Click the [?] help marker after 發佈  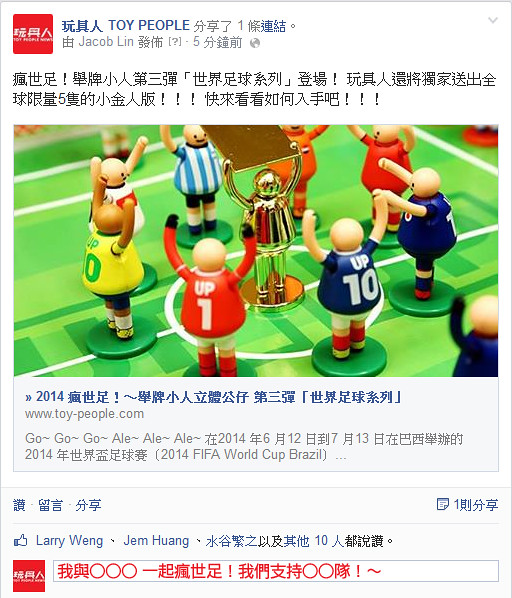[x=175, y=42]
